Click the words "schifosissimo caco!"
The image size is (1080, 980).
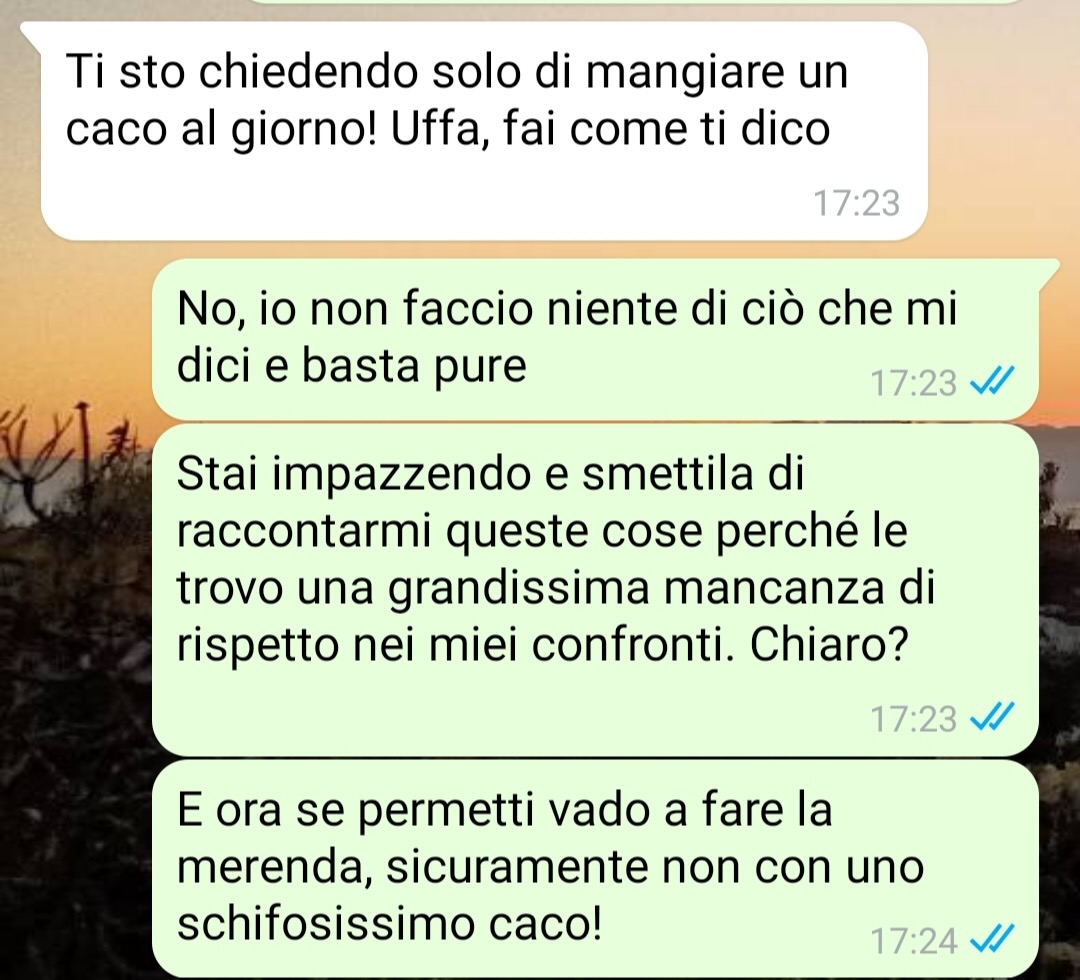389,924
